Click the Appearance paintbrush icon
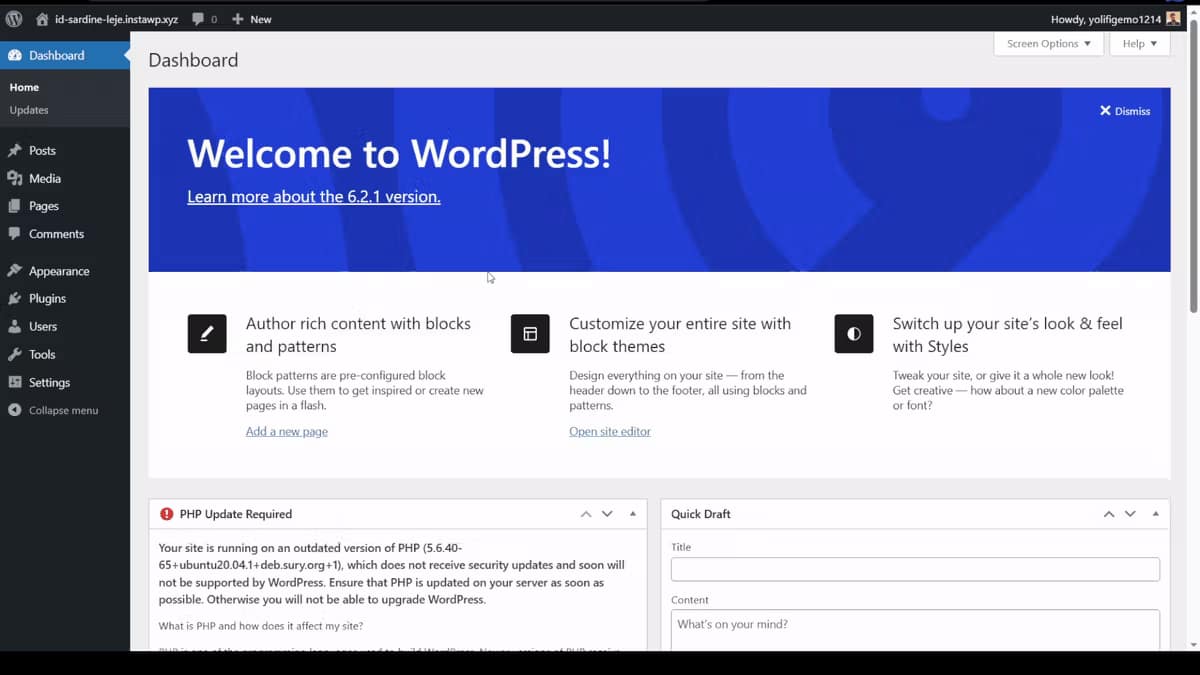 (x=17, y=270)
